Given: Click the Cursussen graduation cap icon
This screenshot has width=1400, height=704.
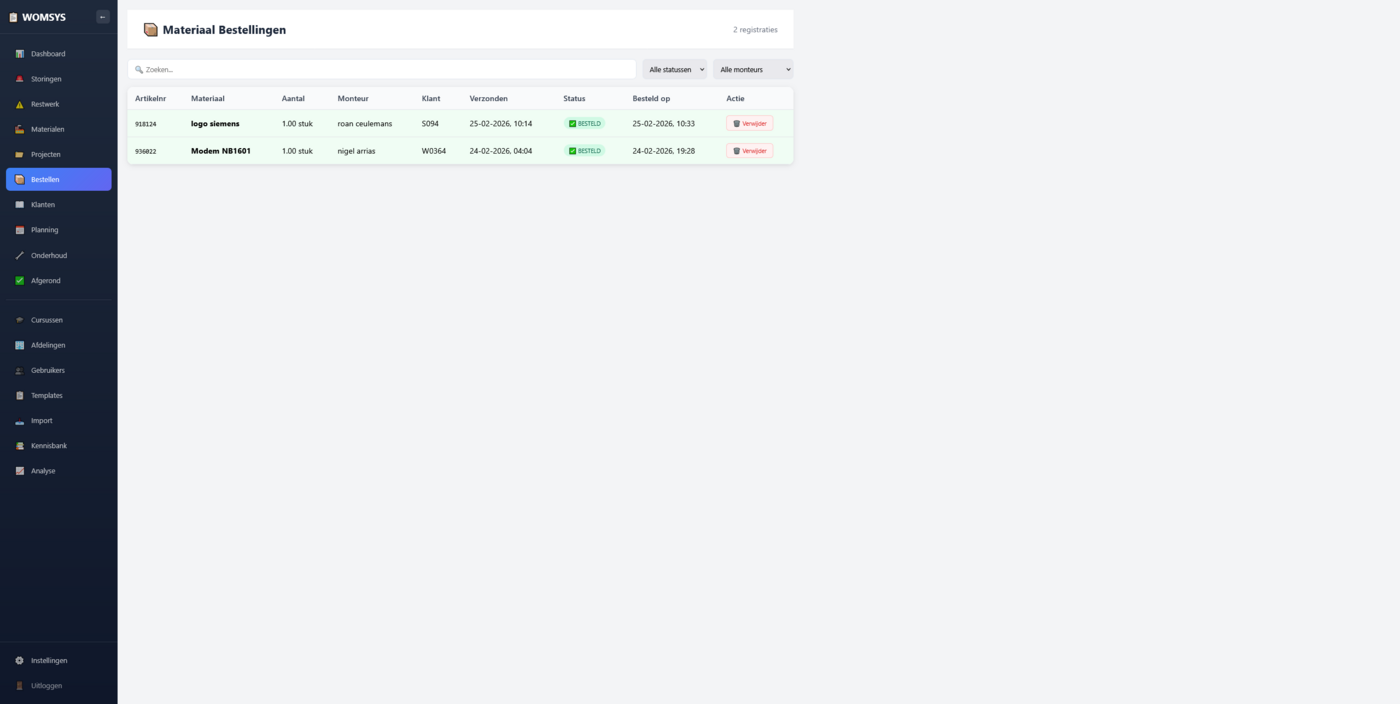Looking at the screenshot, I should pyautogui.click(x=20, y=320).
